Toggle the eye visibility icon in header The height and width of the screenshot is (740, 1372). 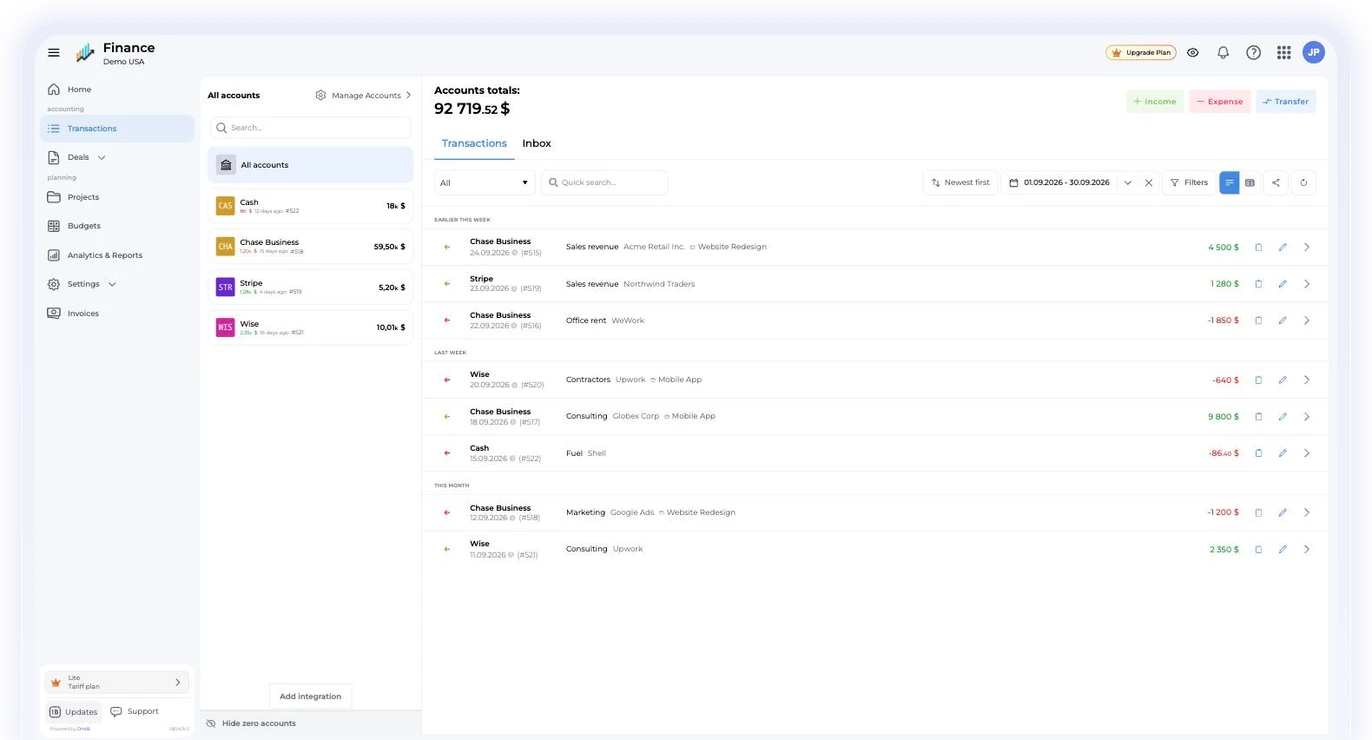[1193, 53]
